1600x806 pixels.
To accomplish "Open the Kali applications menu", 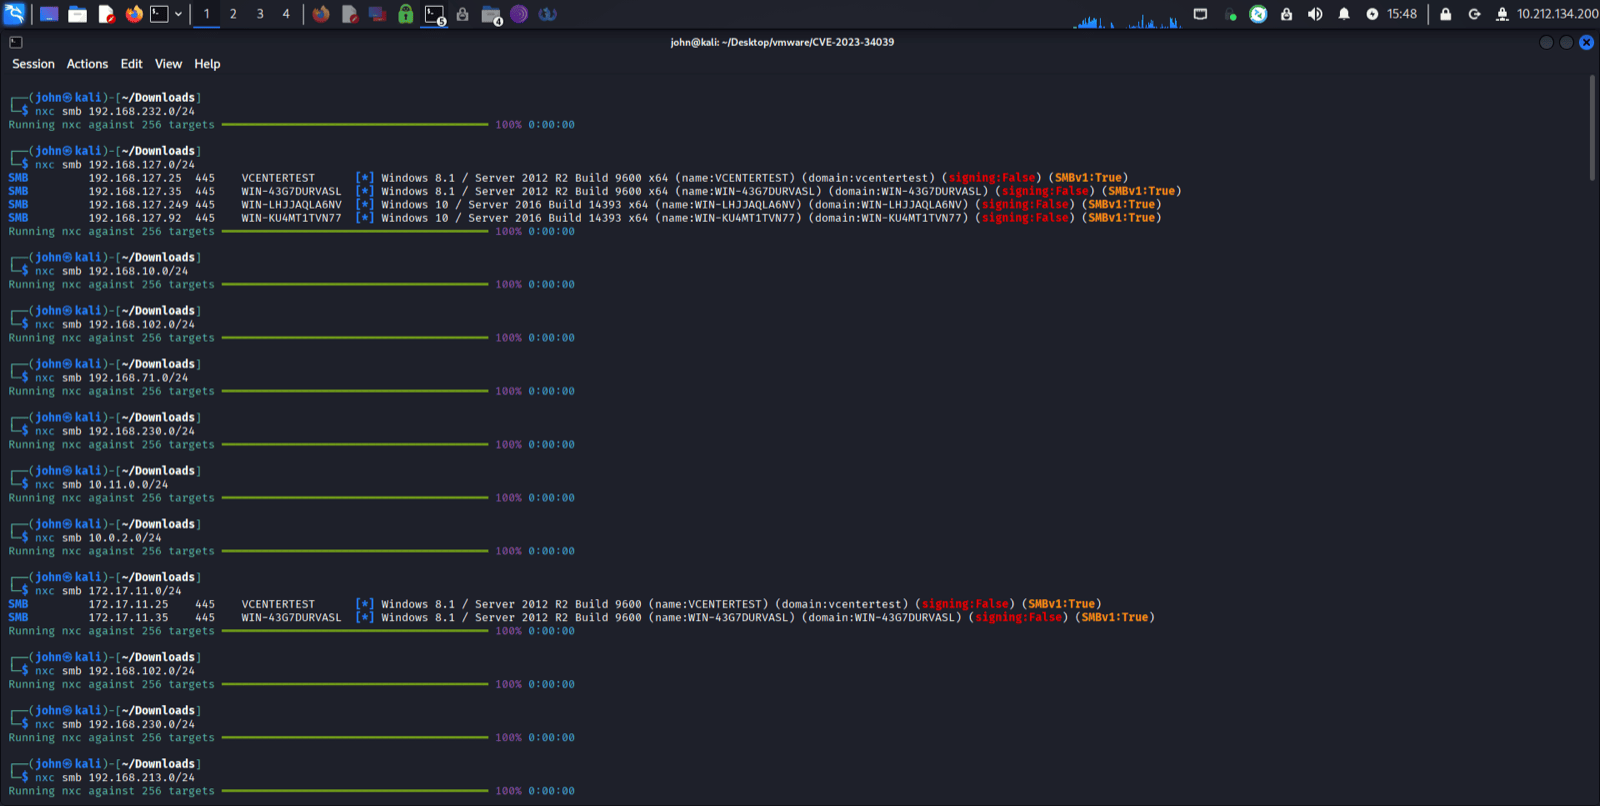I will 14,14.
